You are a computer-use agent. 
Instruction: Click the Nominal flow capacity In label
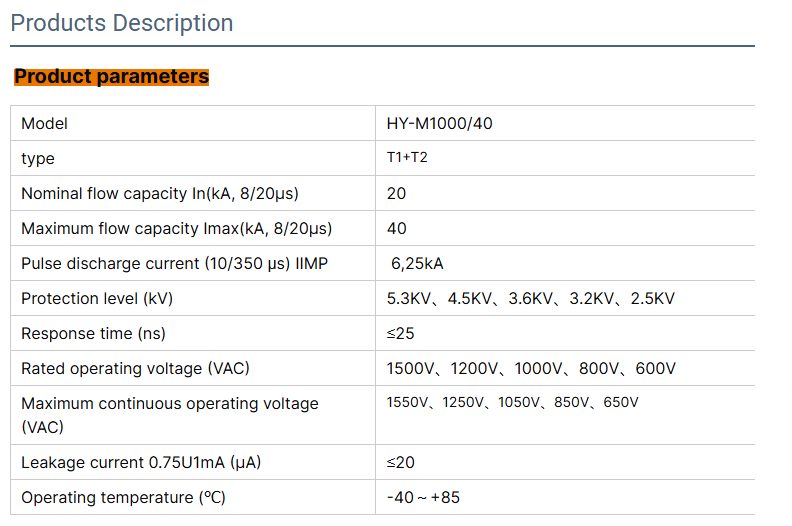point(160,194)
